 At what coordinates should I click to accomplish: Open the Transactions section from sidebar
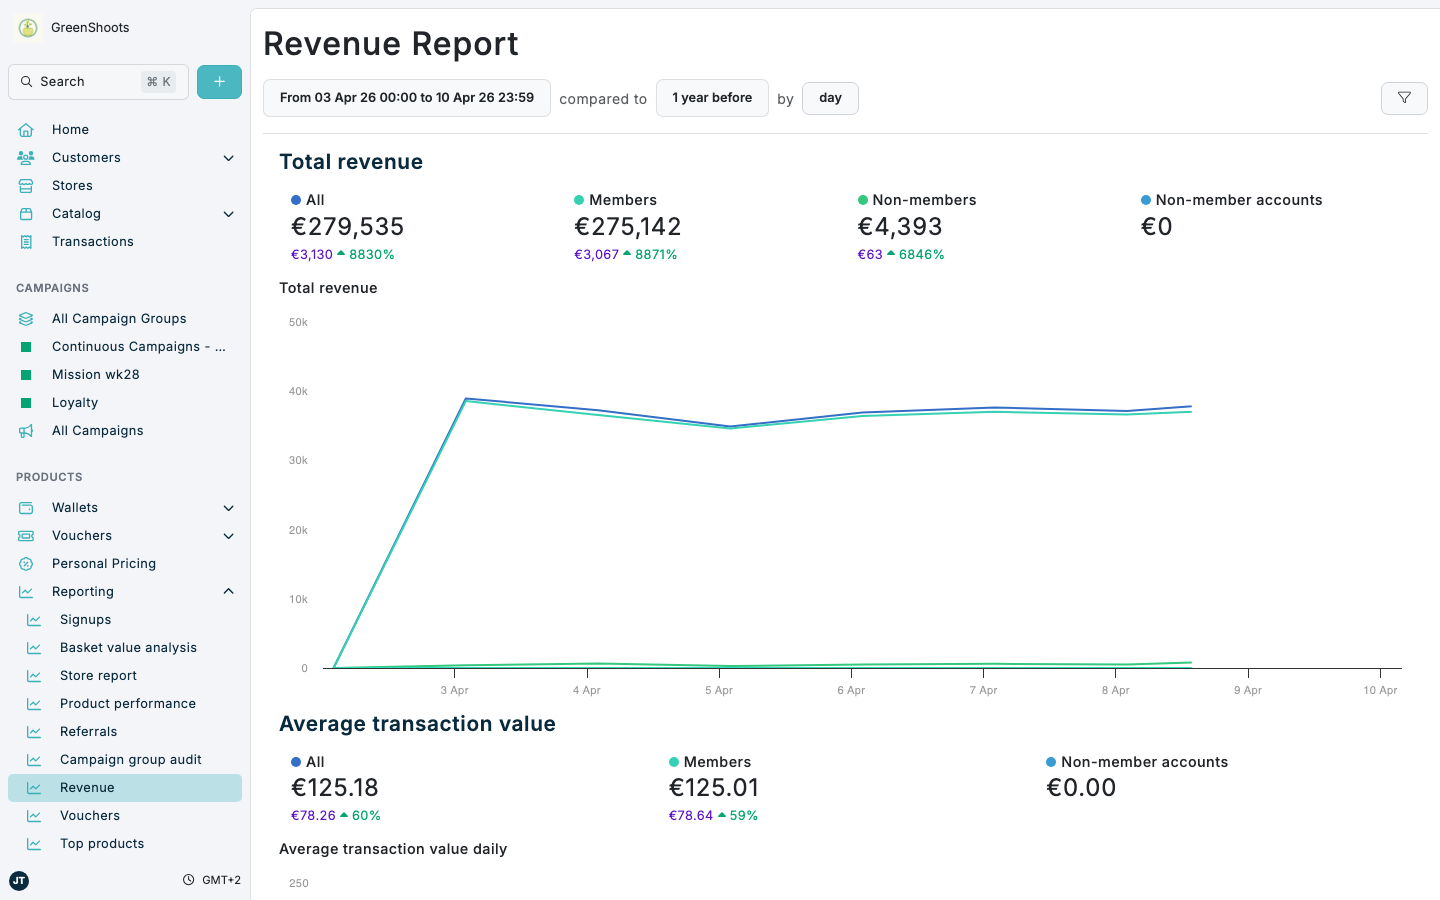[x=92, y=241]
